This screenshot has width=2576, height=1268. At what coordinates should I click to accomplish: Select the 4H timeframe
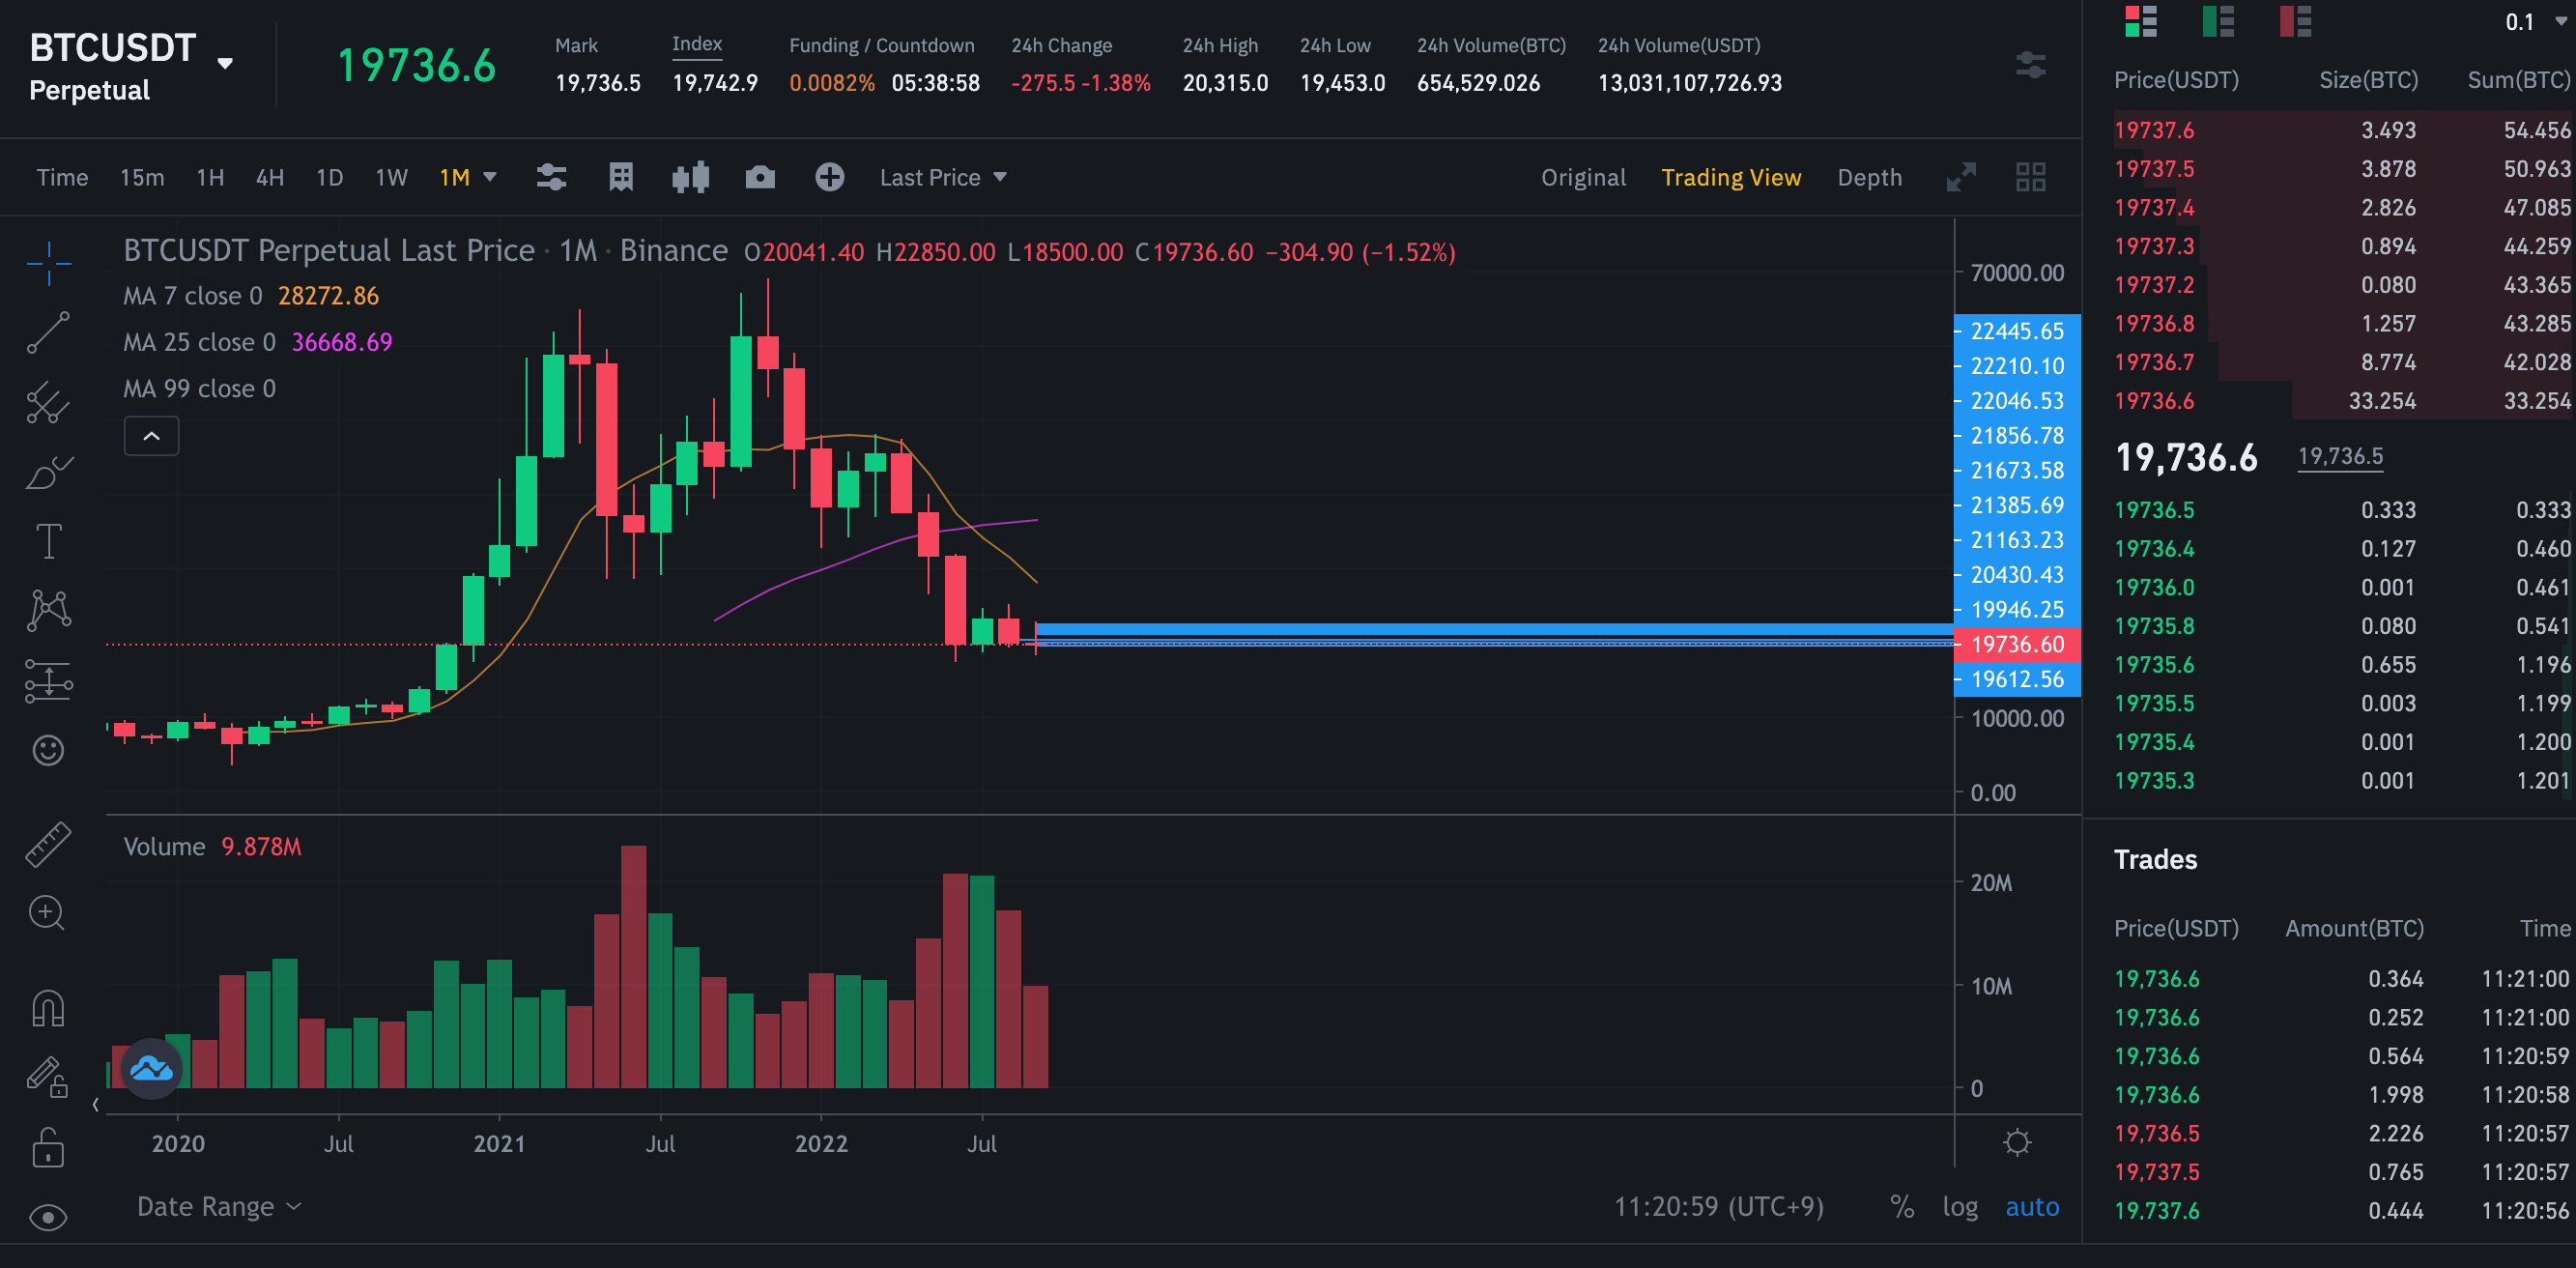click(x=270, y=178)
